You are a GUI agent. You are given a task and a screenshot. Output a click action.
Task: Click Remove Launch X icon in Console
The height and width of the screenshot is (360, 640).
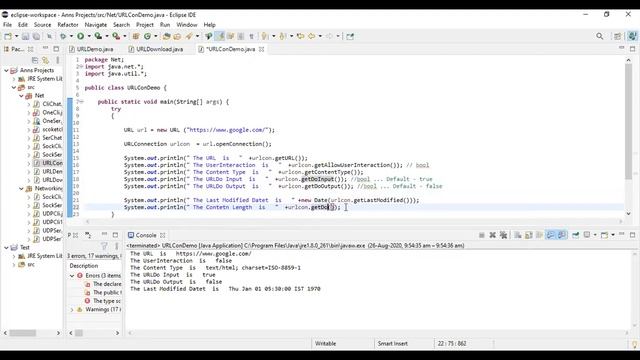pyautogui.click(x=493, y=235)
